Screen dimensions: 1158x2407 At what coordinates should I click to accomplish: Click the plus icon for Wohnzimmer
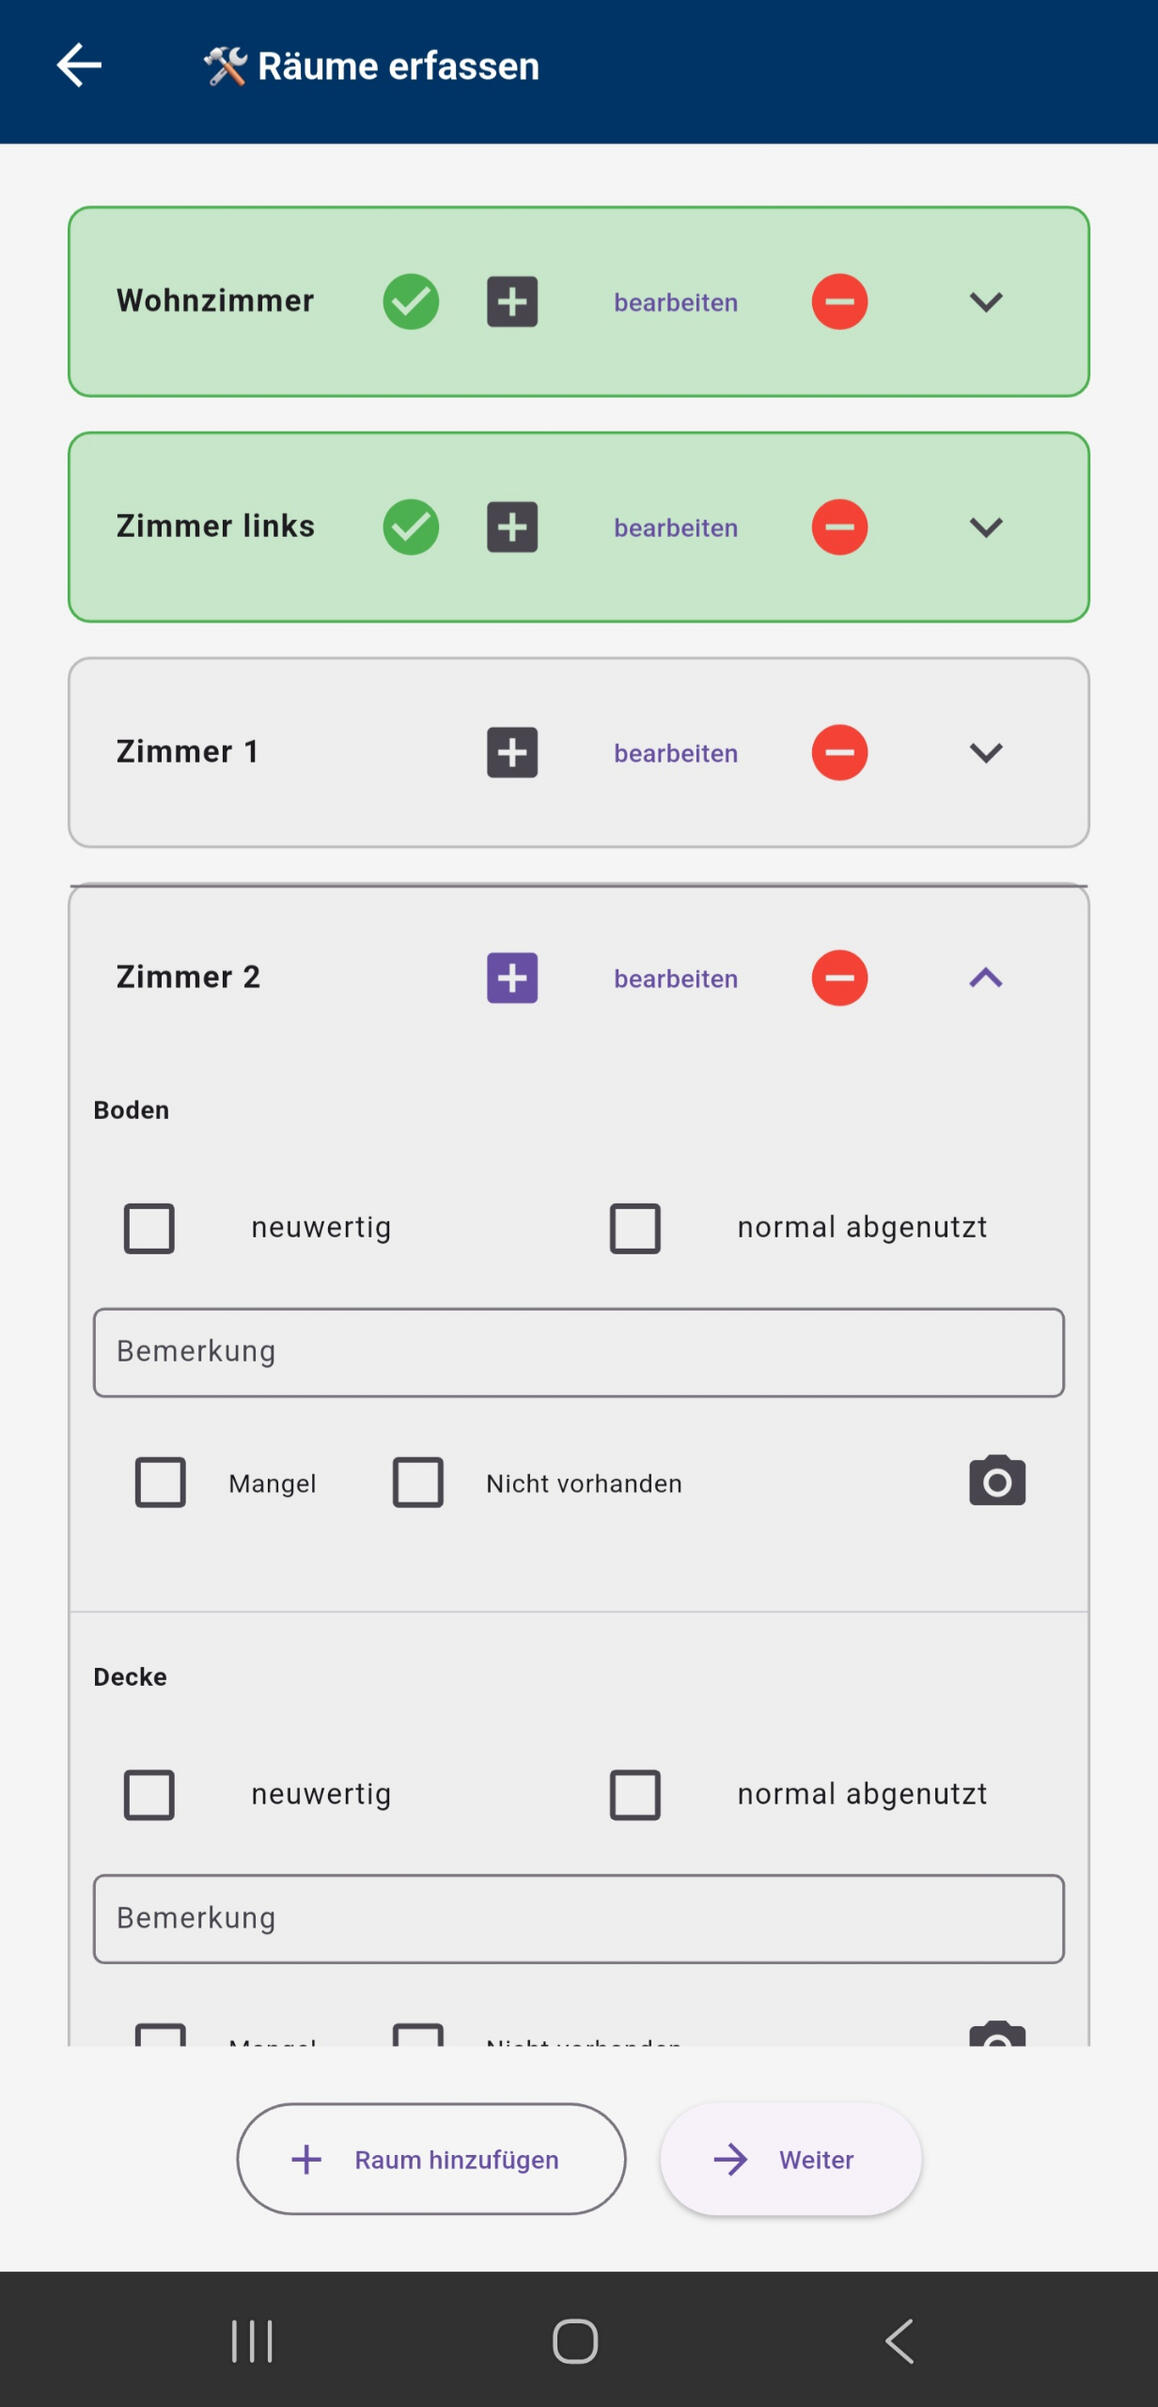pyautogui.click(x=512, y=302)
